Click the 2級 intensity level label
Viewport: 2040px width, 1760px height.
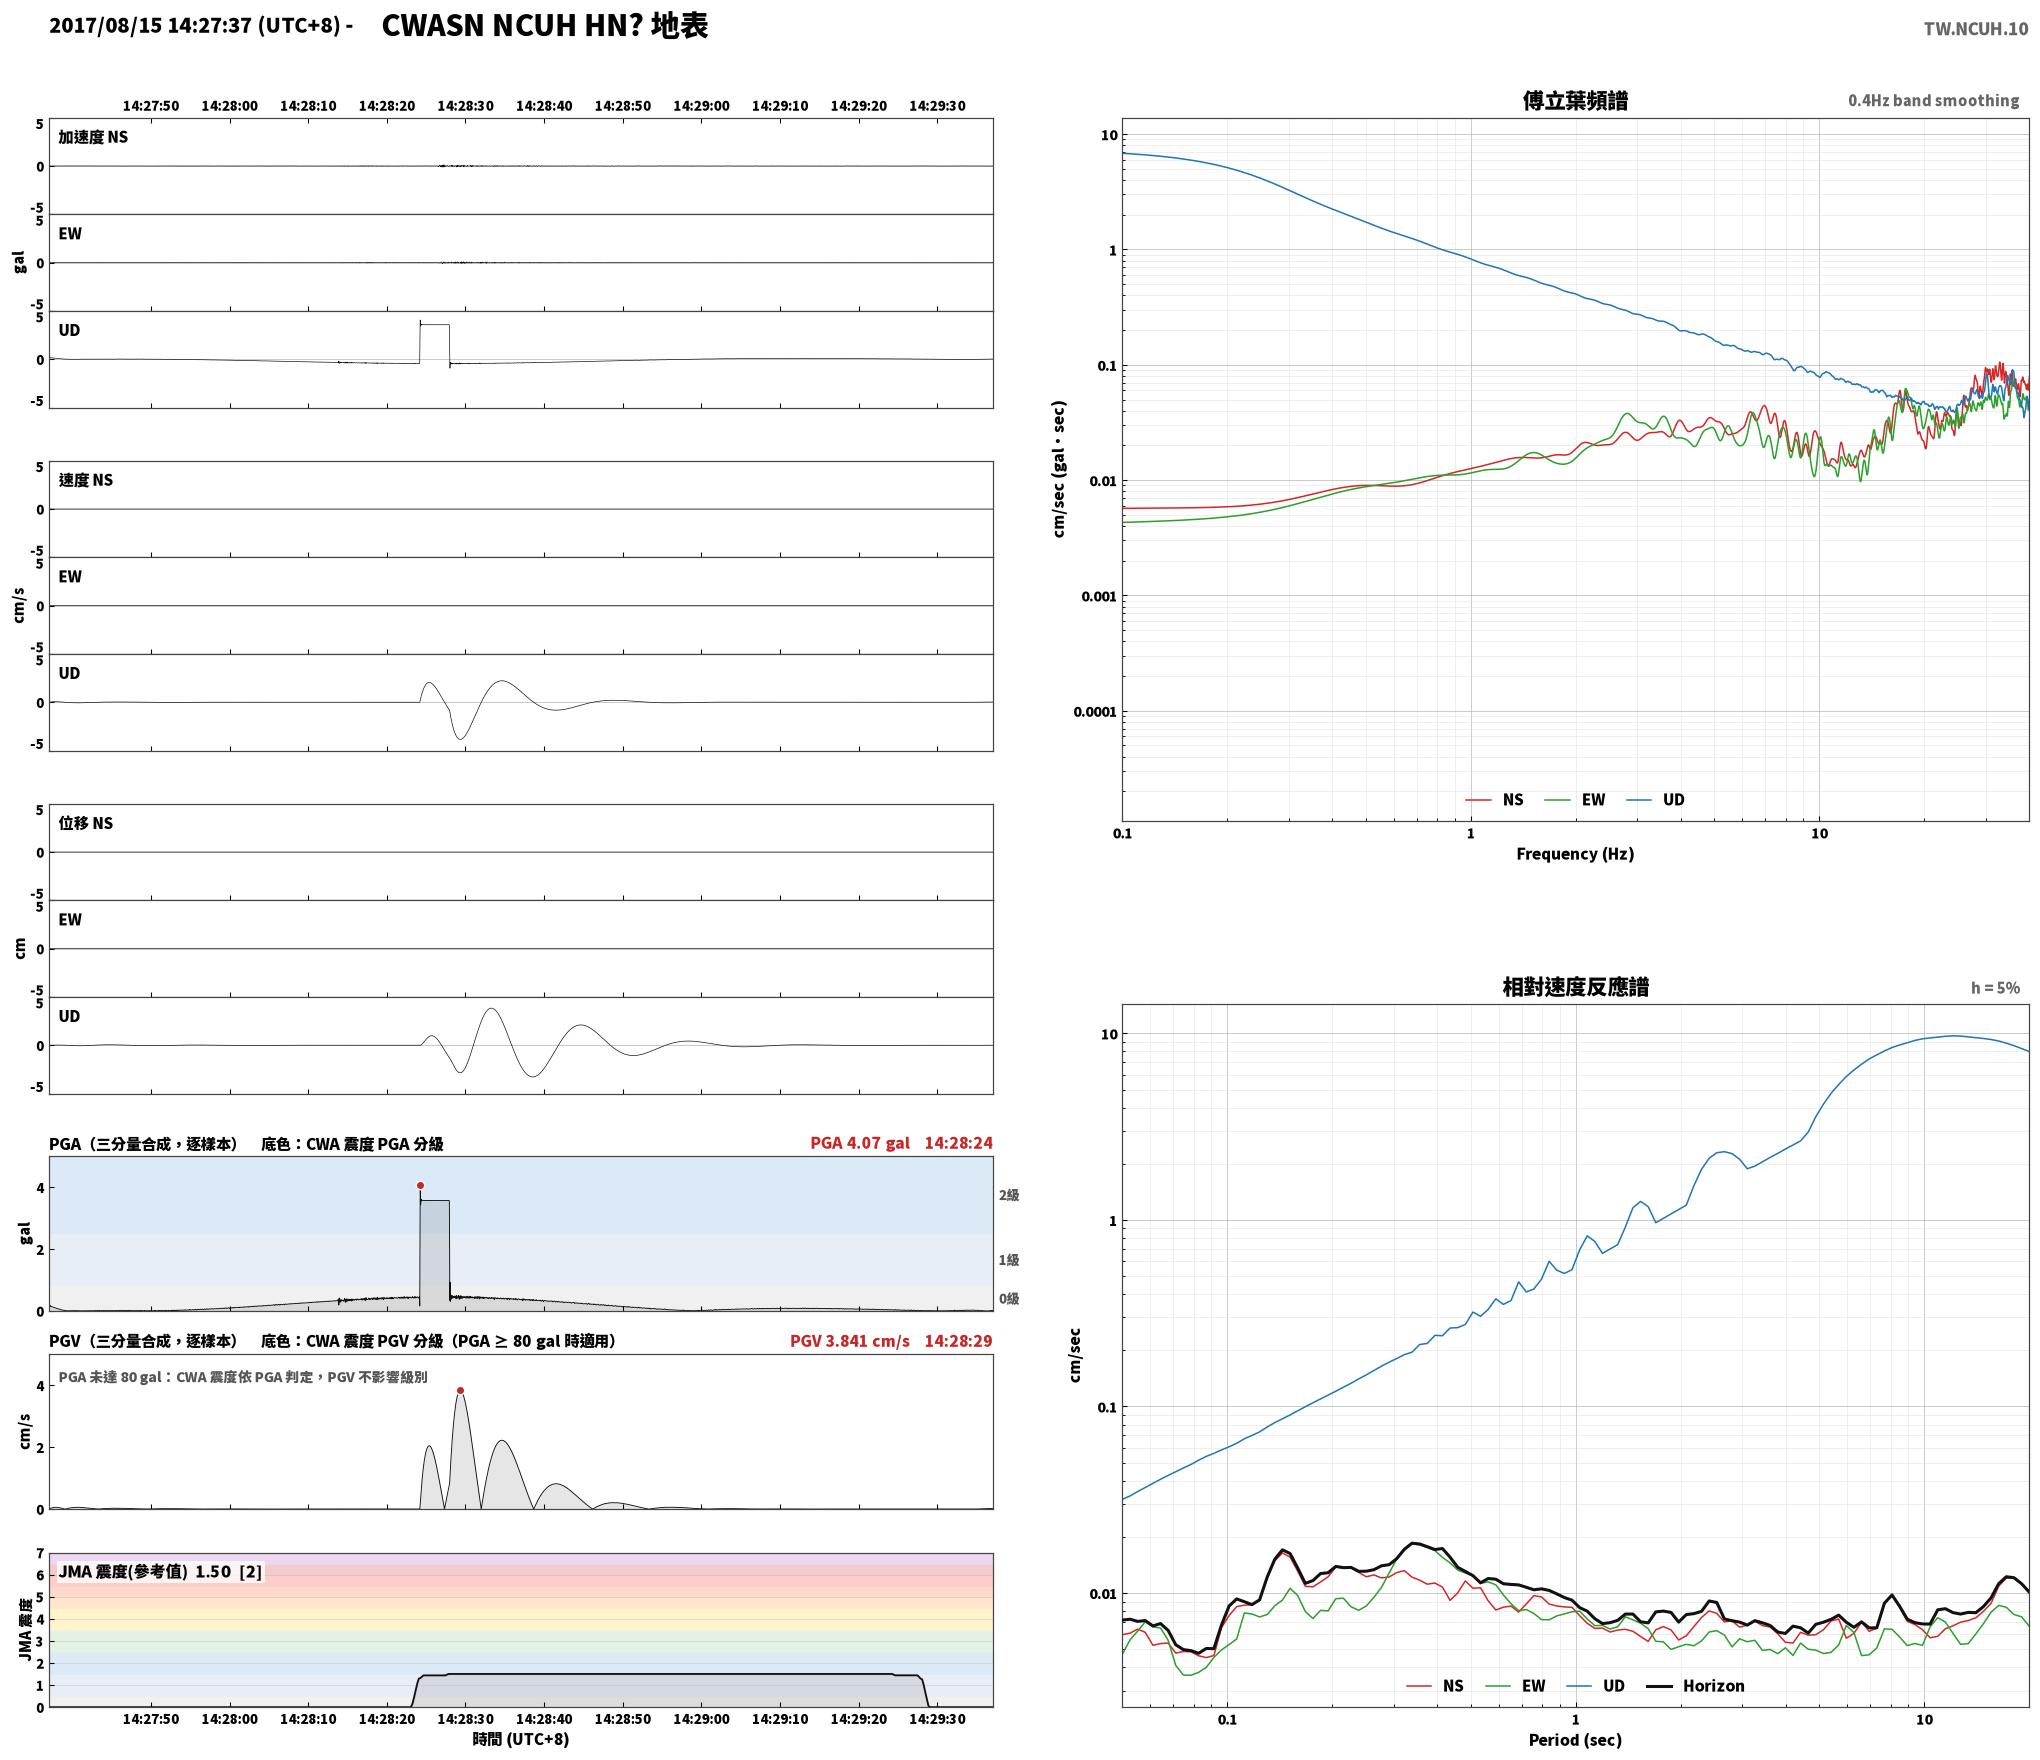[1009, 1195]
